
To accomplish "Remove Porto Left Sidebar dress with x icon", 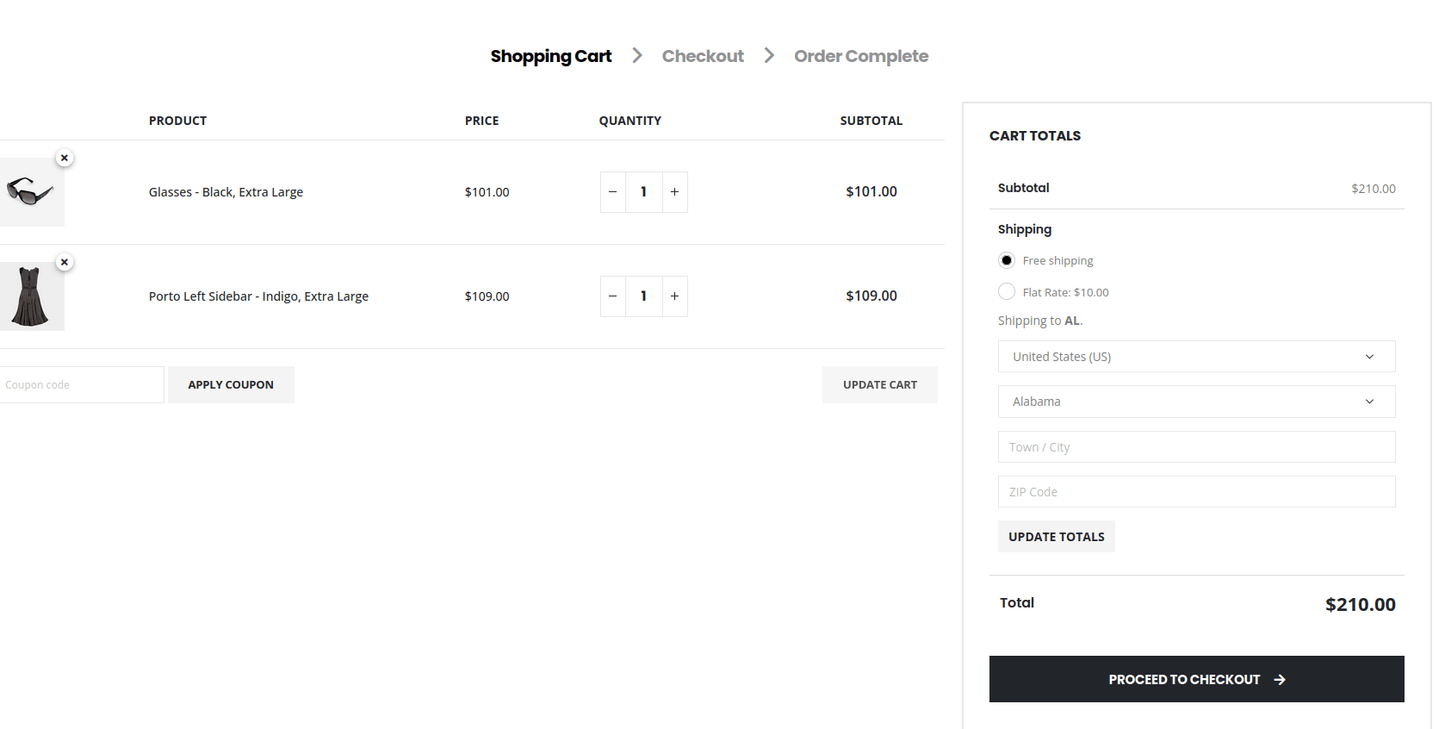I will [x=64, y=262].
